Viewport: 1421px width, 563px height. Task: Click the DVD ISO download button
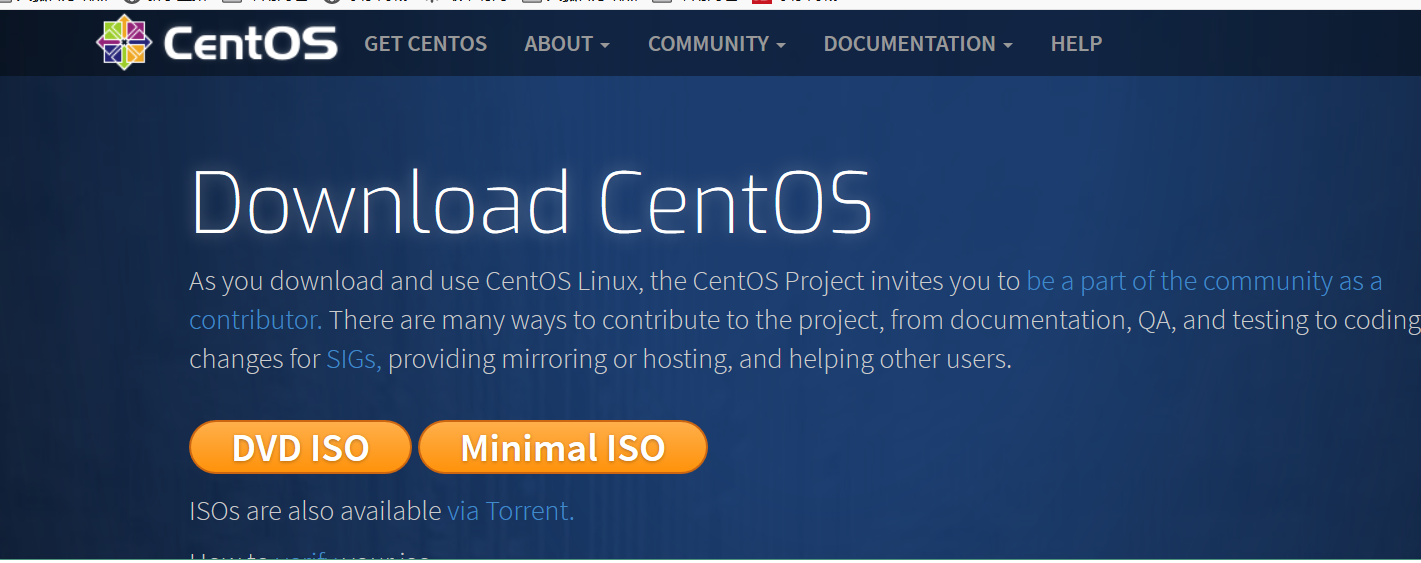[x=300, y=447]
